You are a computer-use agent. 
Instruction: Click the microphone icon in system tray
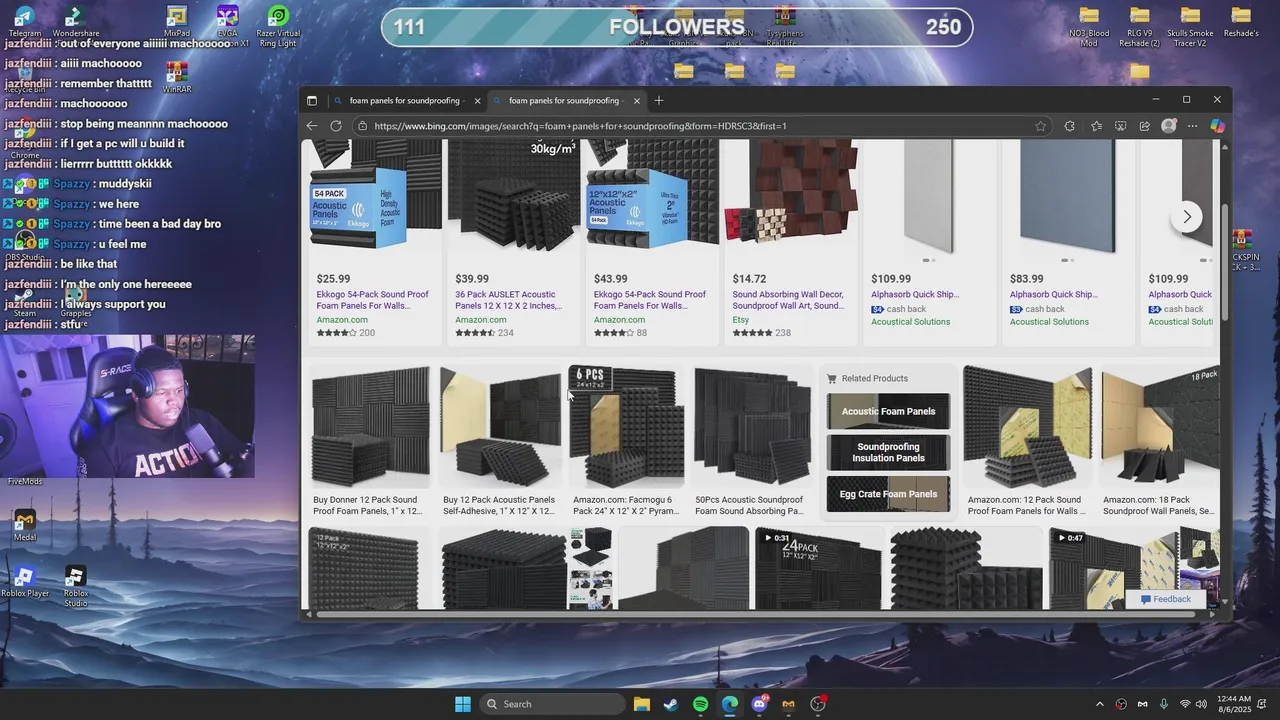click(x=1164, y=704)
